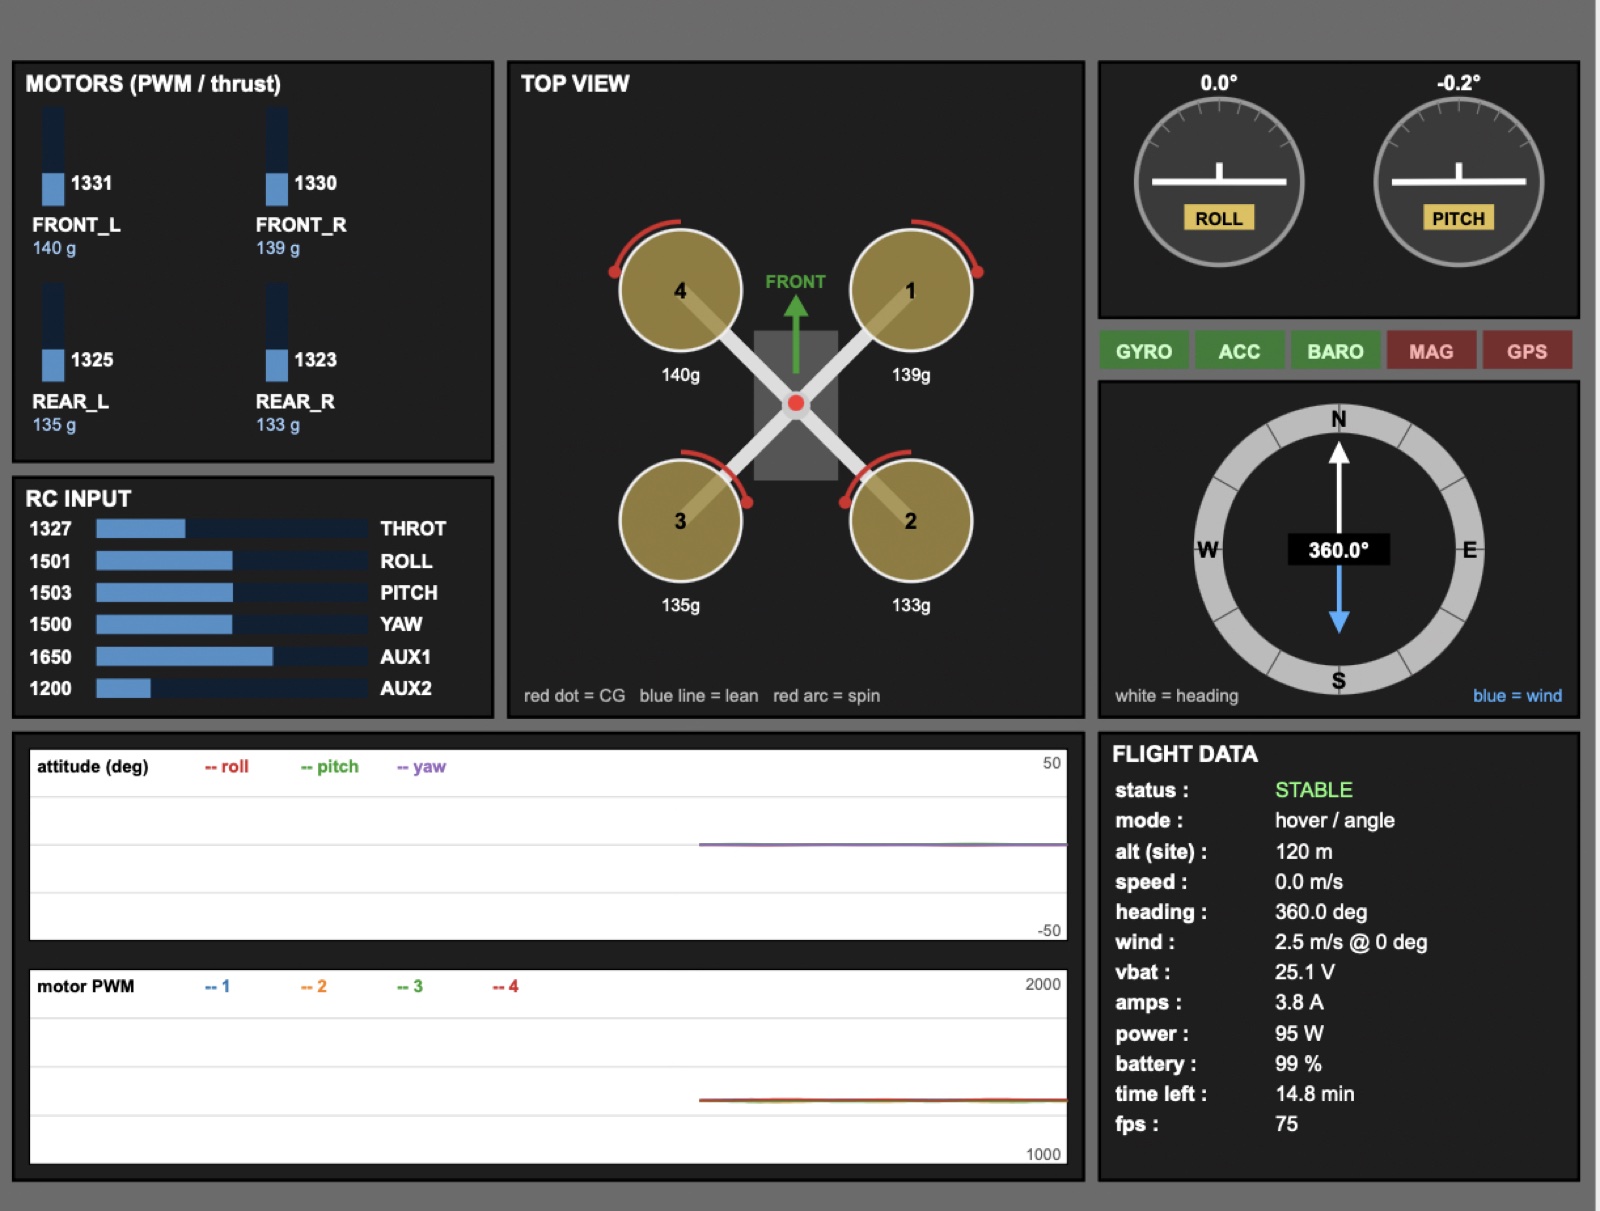Click the '3.8 A' amps value
This screenshot has width=1600, height=1211.
(1298, 1002)
